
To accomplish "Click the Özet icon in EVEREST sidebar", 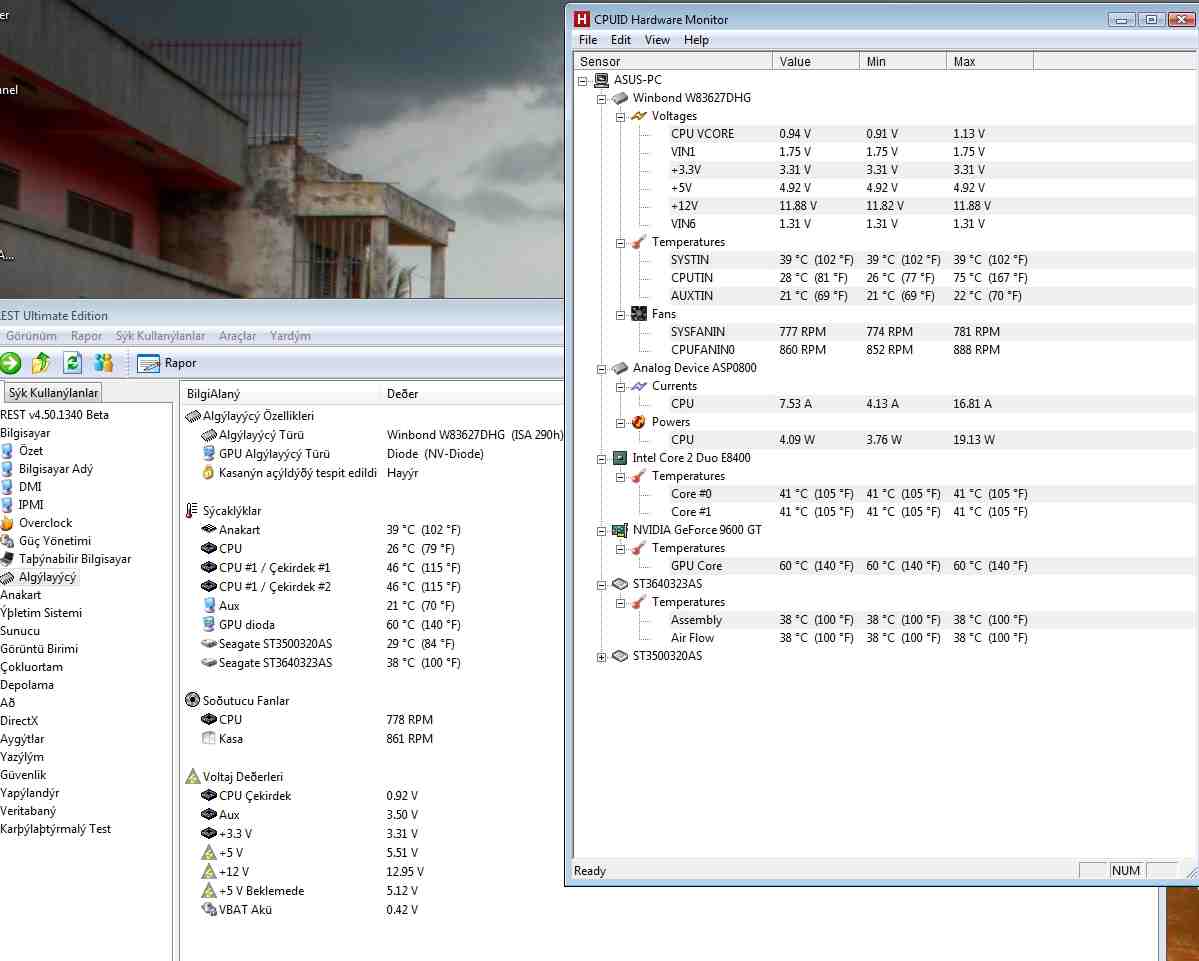I will click(x=7, y=451).
